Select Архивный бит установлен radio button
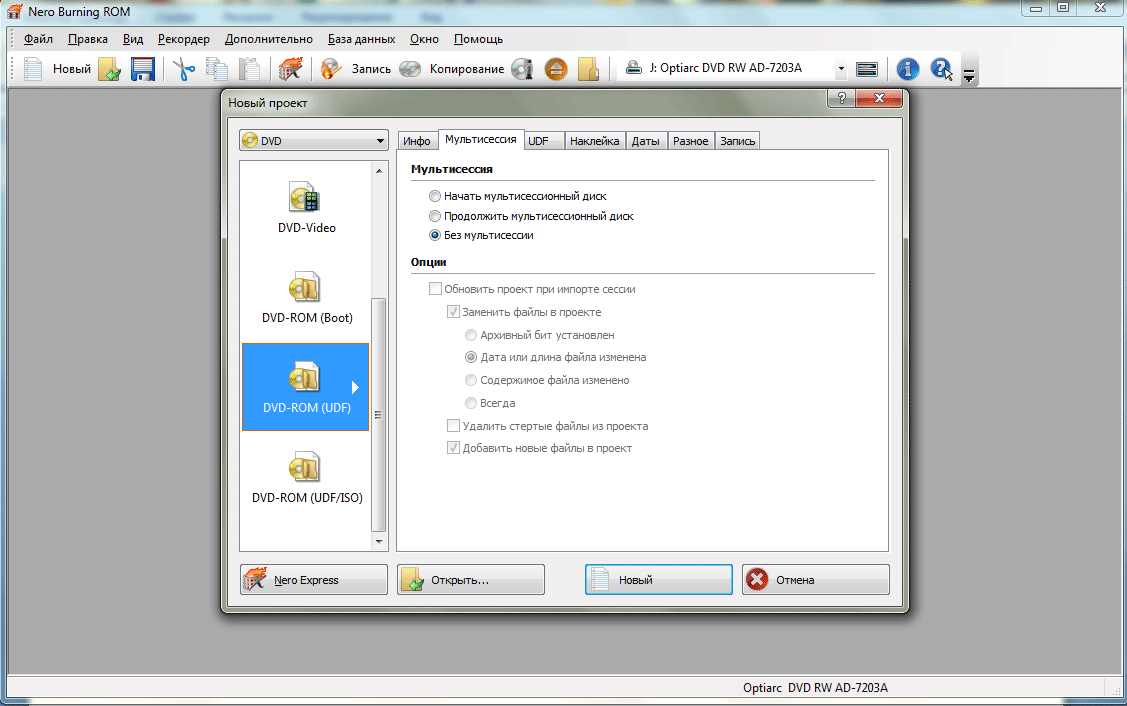This screenshot has width=1127, height=706. [x=471, y=335]
